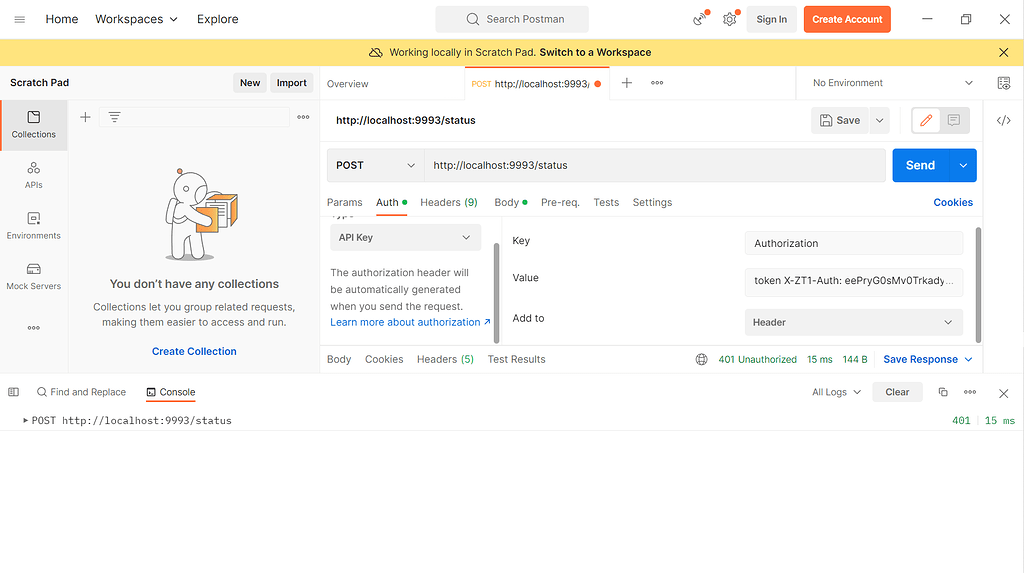Open the APIs sidebar section
The width and height of the screenshot is (1024, 573).
pyautogui.click(x=34, y=175)
